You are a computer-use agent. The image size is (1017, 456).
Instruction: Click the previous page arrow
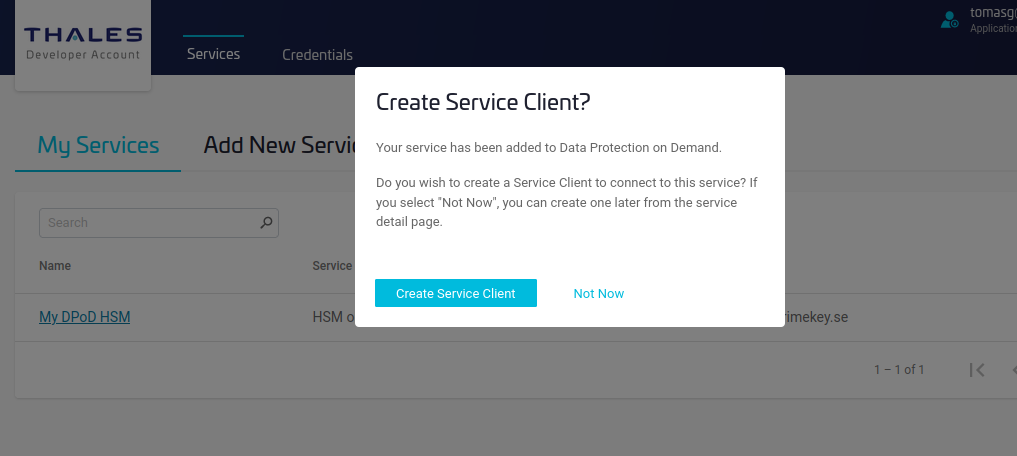coord(1012,370)
